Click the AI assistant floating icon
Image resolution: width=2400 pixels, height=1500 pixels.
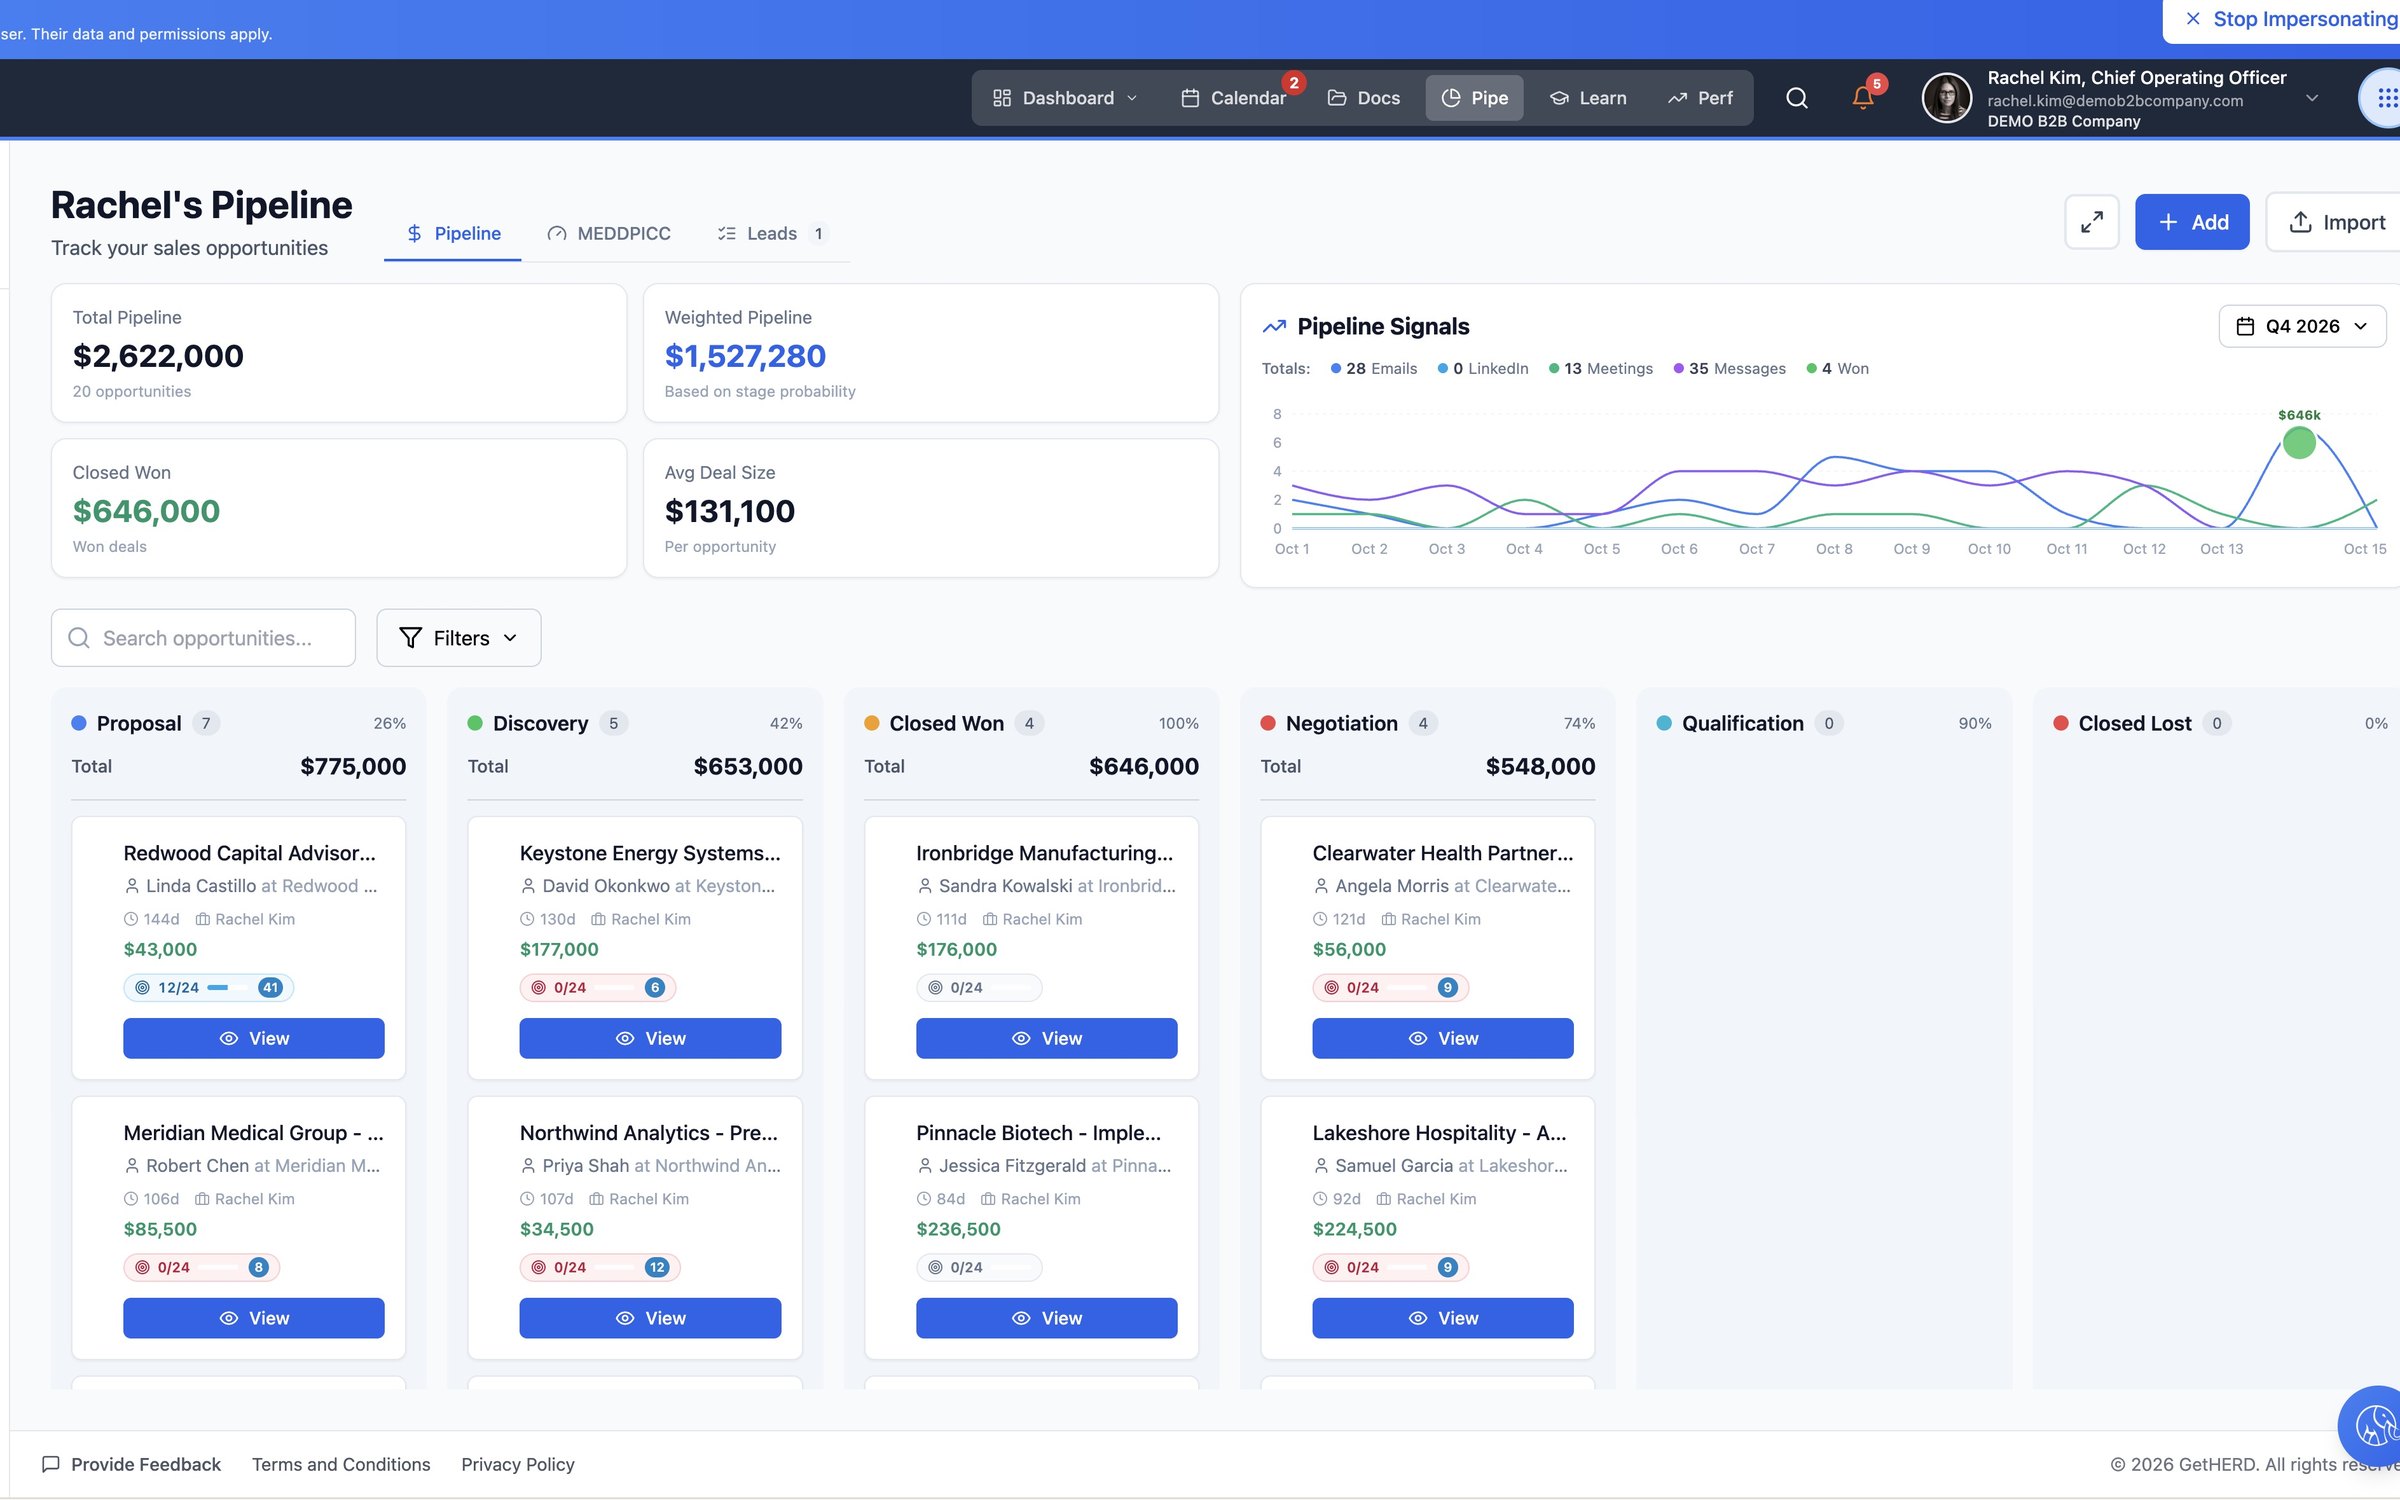(x=2374, y=1424)
